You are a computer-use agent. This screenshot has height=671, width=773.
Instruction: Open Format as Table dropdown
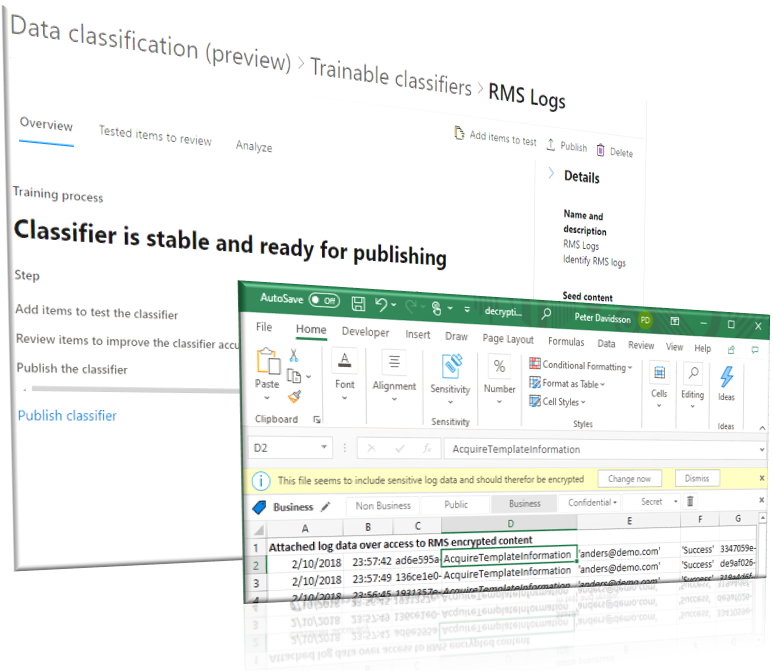(566, 383)
